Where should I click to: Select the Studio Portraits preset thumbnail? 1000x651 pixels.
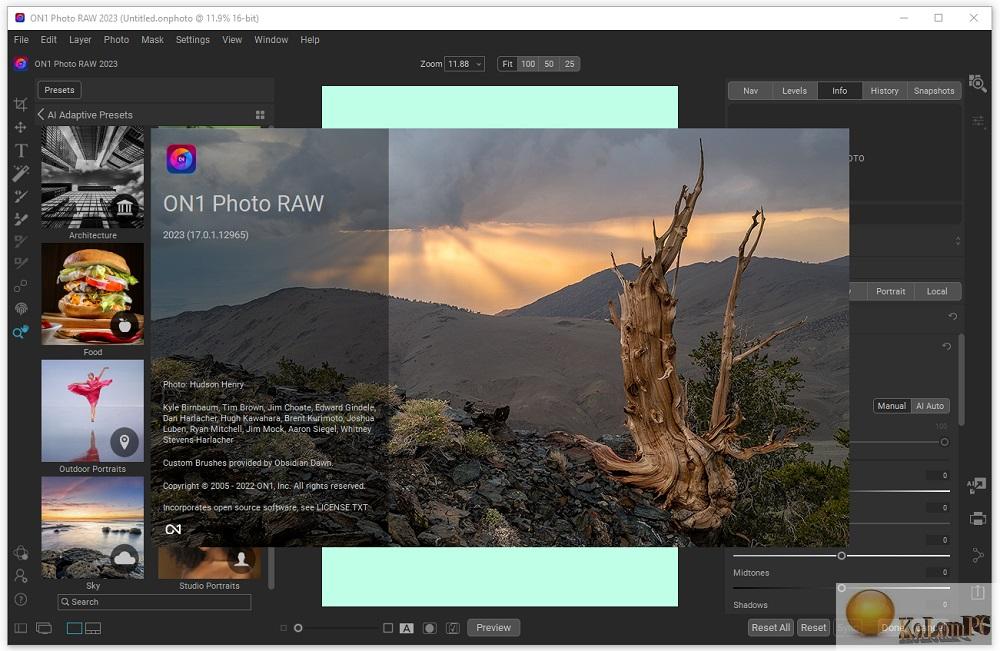(x=209, y=562)
